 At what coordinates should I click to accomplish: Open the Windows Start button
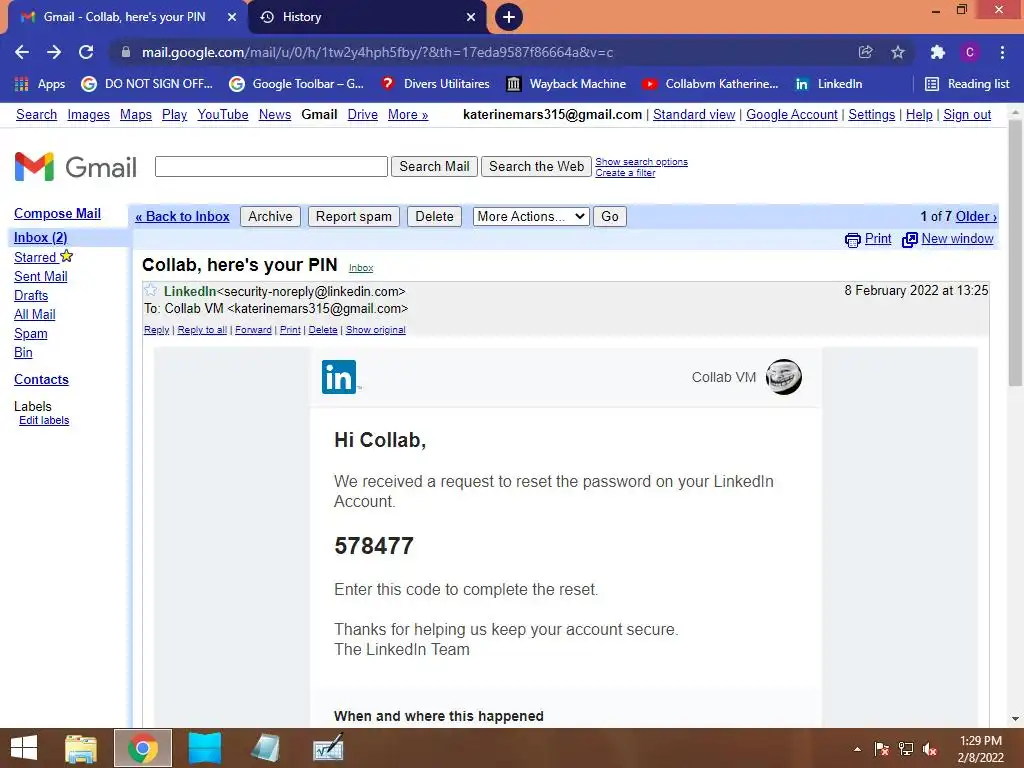pyautogui.click(x=24, y=748)
